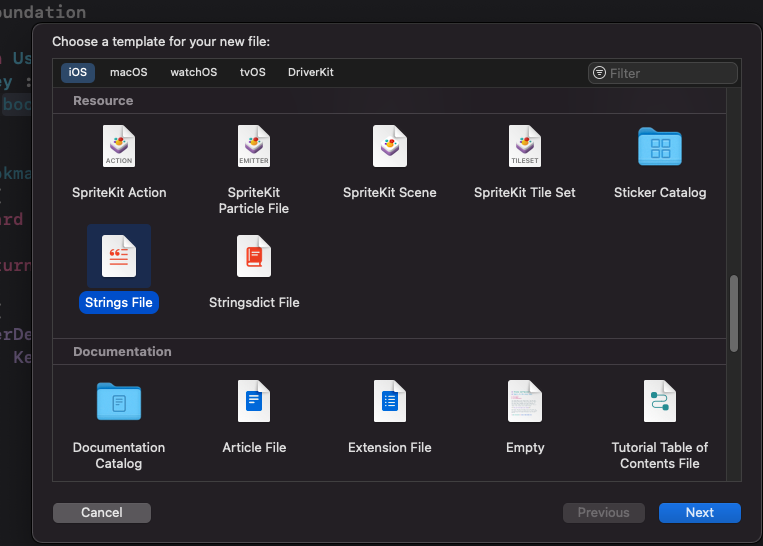Click the Next button
763x546 pixels.
coord(700,513)
